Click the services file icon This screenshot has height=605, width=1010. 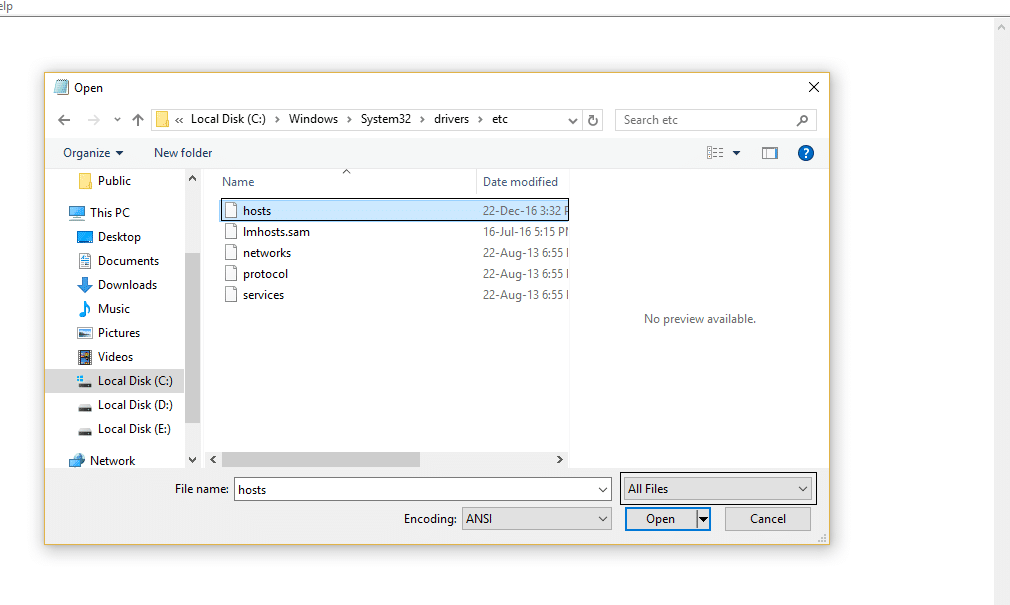(231, 294)
